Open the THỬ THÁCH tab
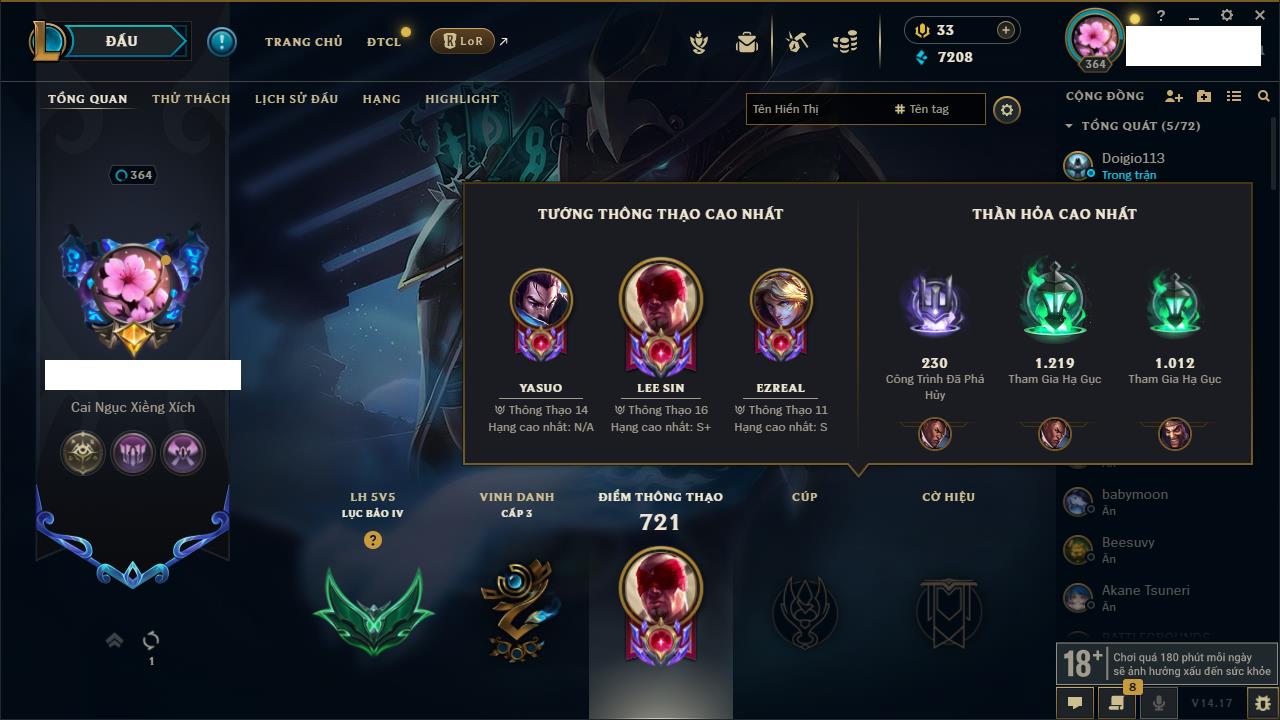The image size is (1280, 720). (x=191, y=99)
